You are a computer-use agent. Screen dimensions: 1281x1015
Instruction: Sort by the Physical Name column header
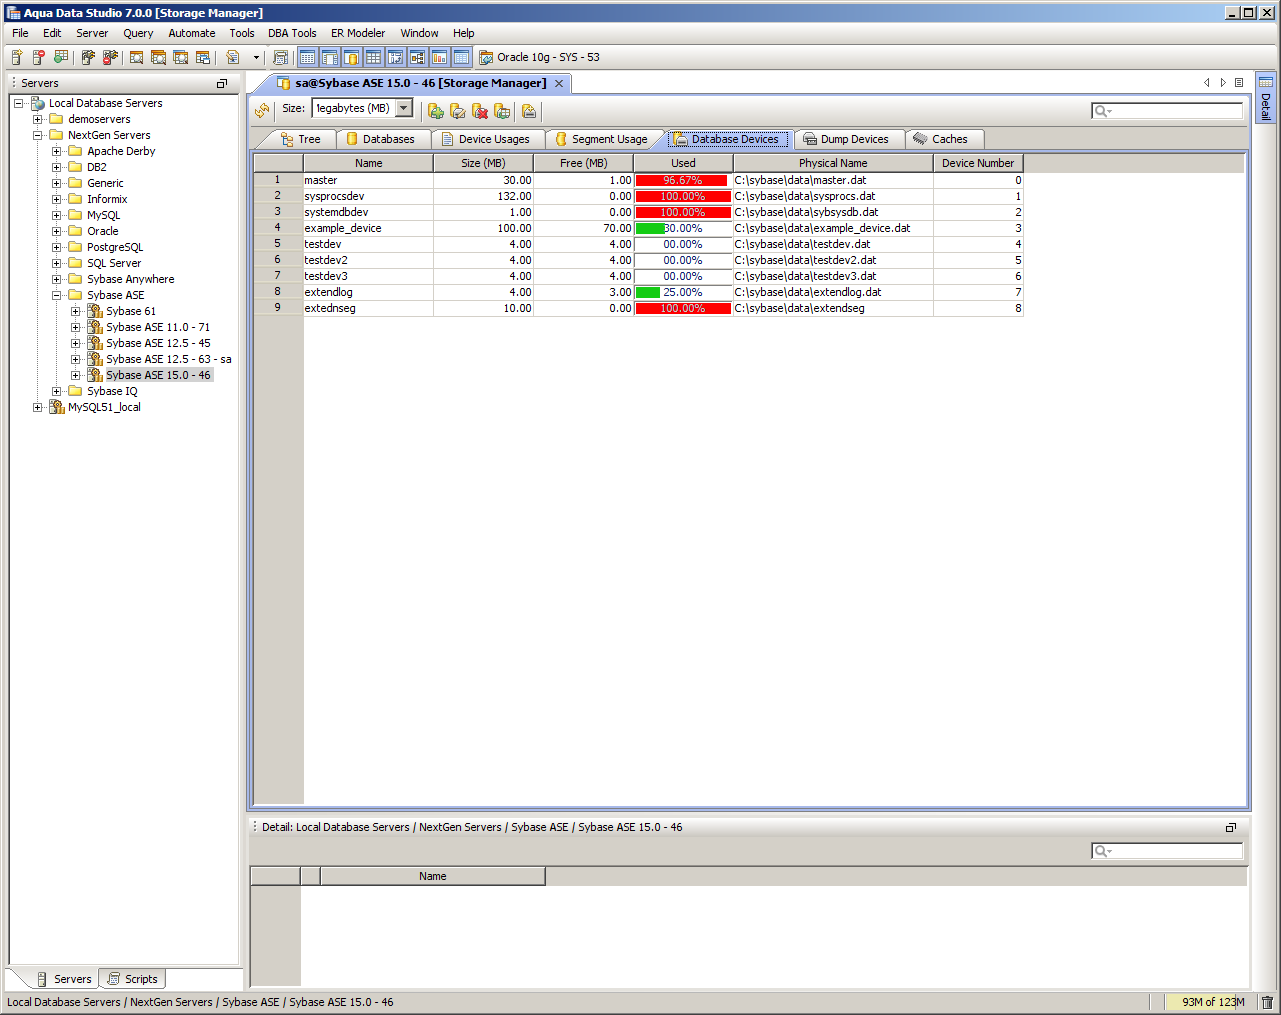(833, 163)
